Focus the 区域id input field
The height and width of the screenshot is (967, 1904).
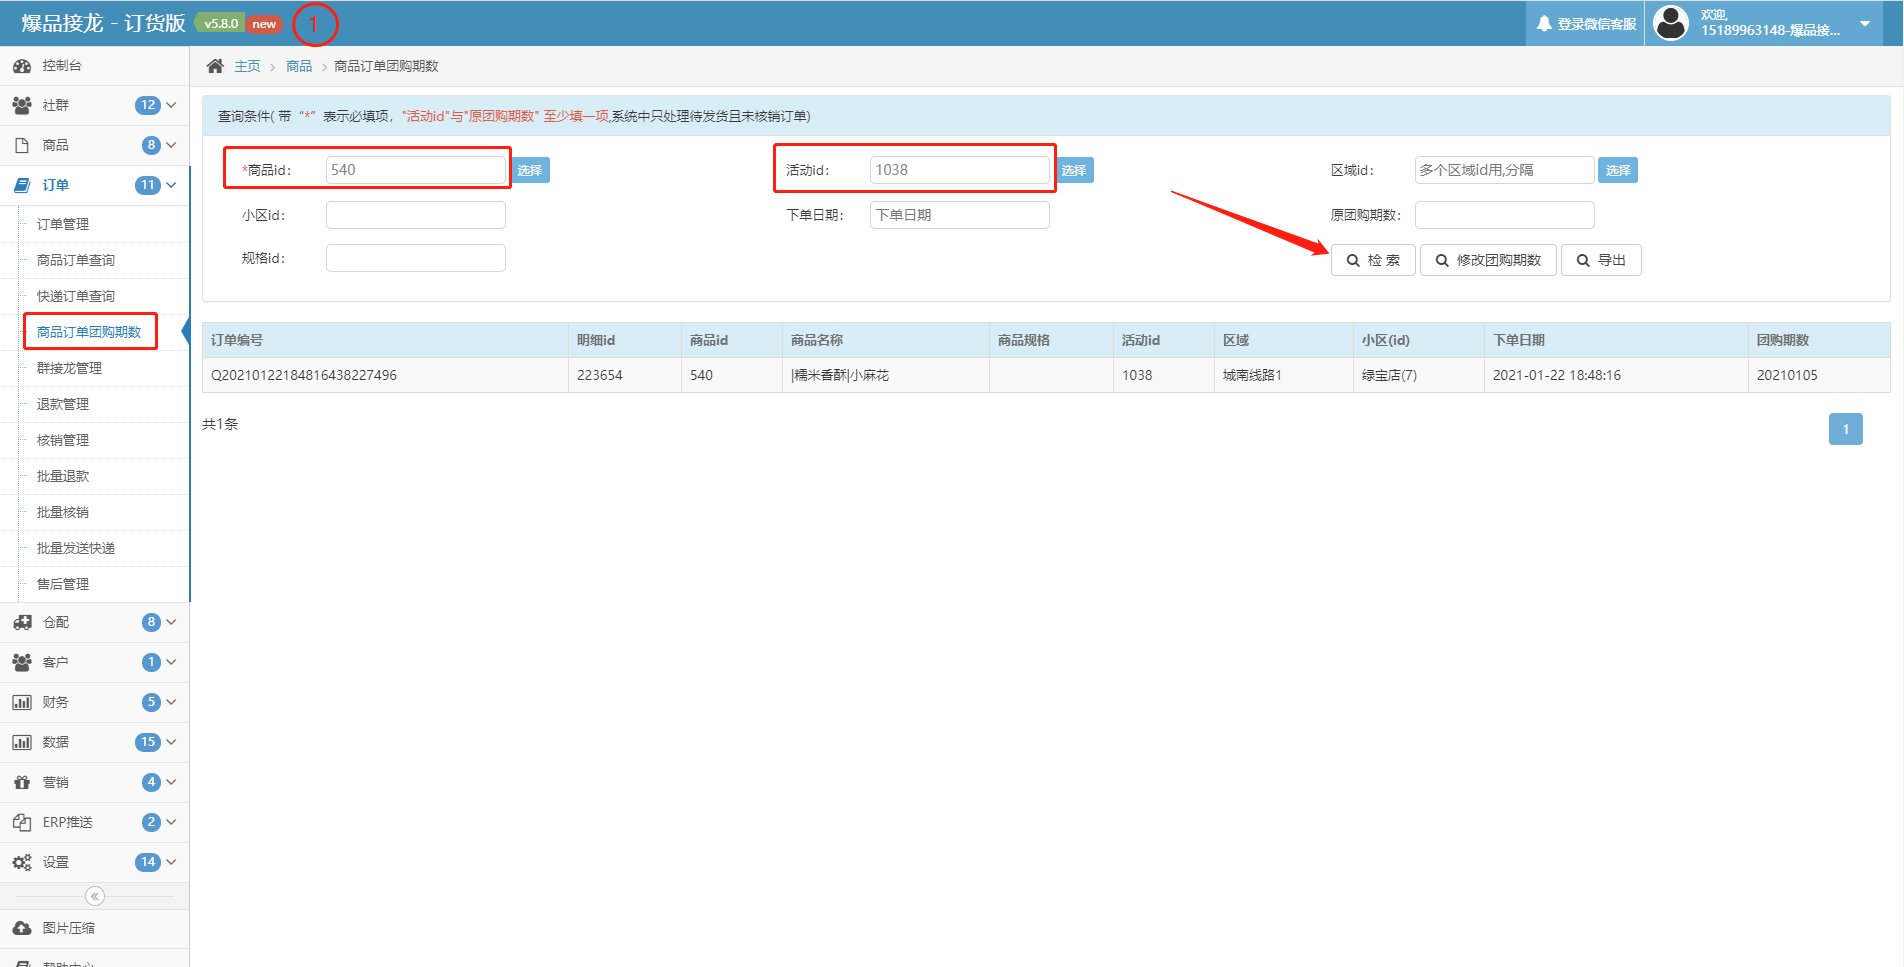coord(1504,170)
